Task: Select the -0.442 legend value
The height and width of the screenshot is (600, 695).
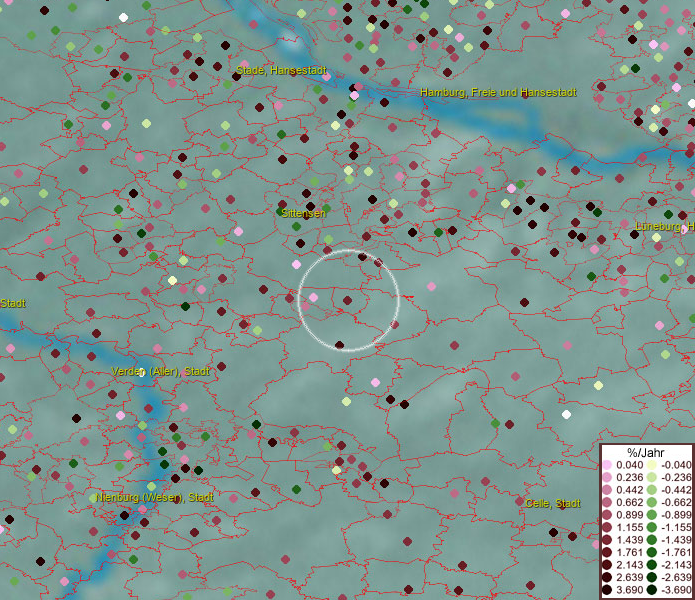Action: (x=676, y=490)
